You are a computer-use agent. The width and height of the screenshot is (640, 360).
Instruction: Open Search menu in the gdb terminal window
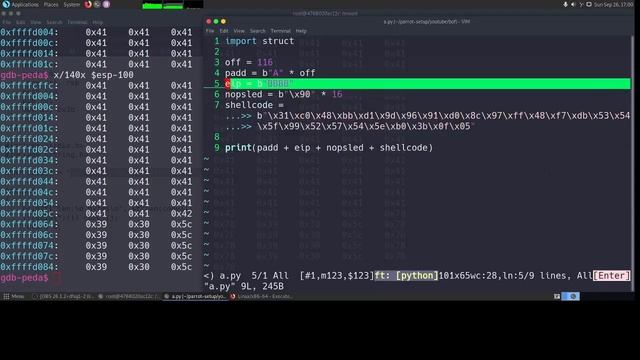coord(54,22)
